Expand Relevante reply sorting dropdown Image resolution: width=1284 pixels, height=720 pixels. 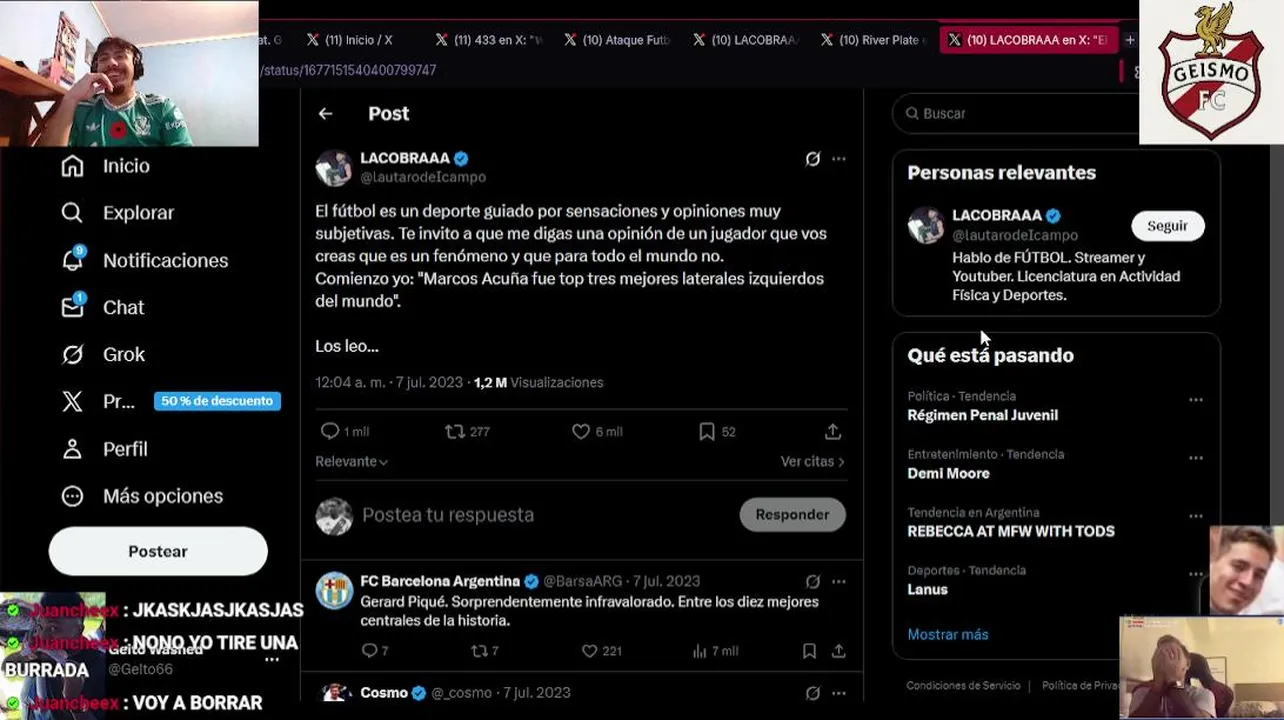[x=351, y=462]
